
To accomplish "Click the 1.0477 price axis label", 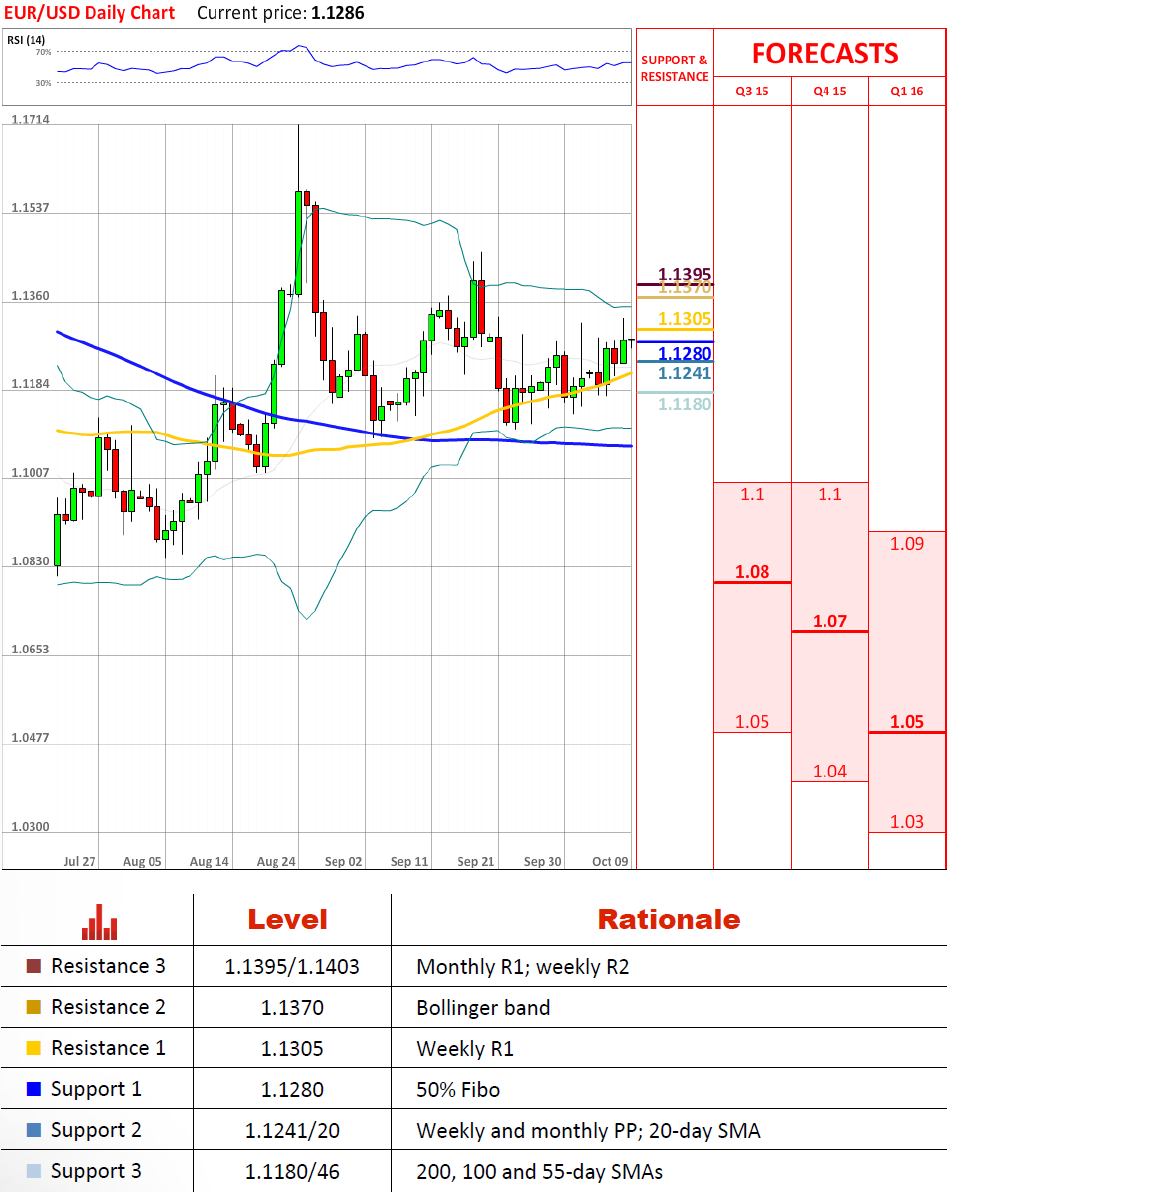I will [x=30, y=737].
